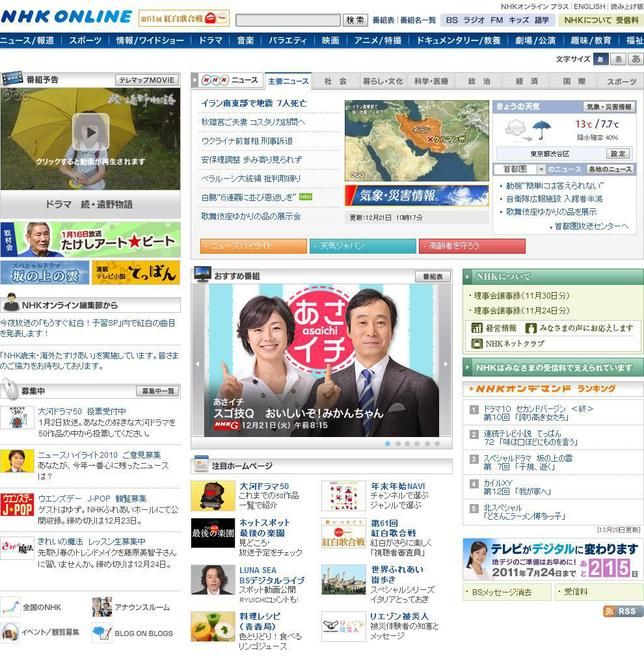The height and width of the screenshot is (666, 644).
Task: Open the ウエンズデー J-POP thumbnail icon
Action: 17,504
